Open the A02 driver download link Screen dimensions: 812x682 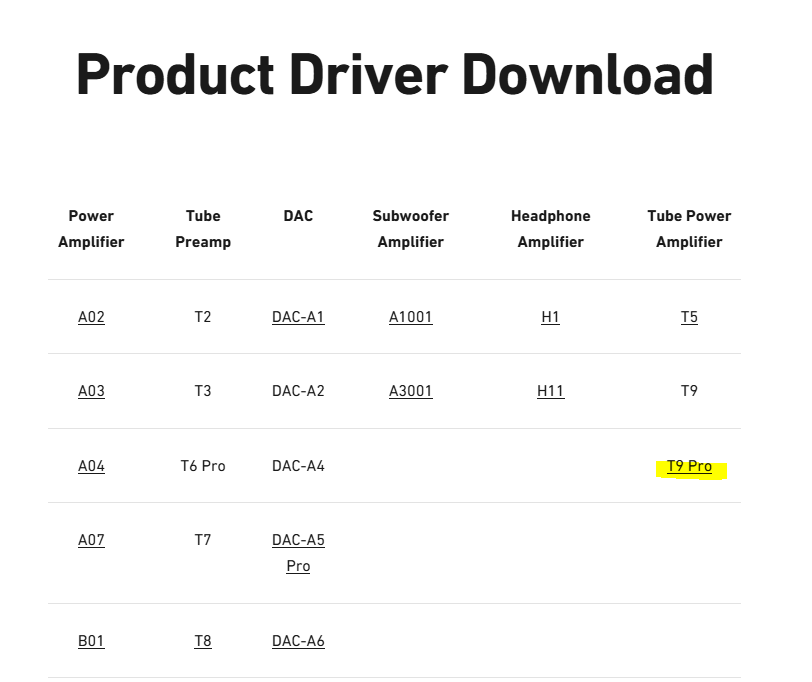[91, 317]
